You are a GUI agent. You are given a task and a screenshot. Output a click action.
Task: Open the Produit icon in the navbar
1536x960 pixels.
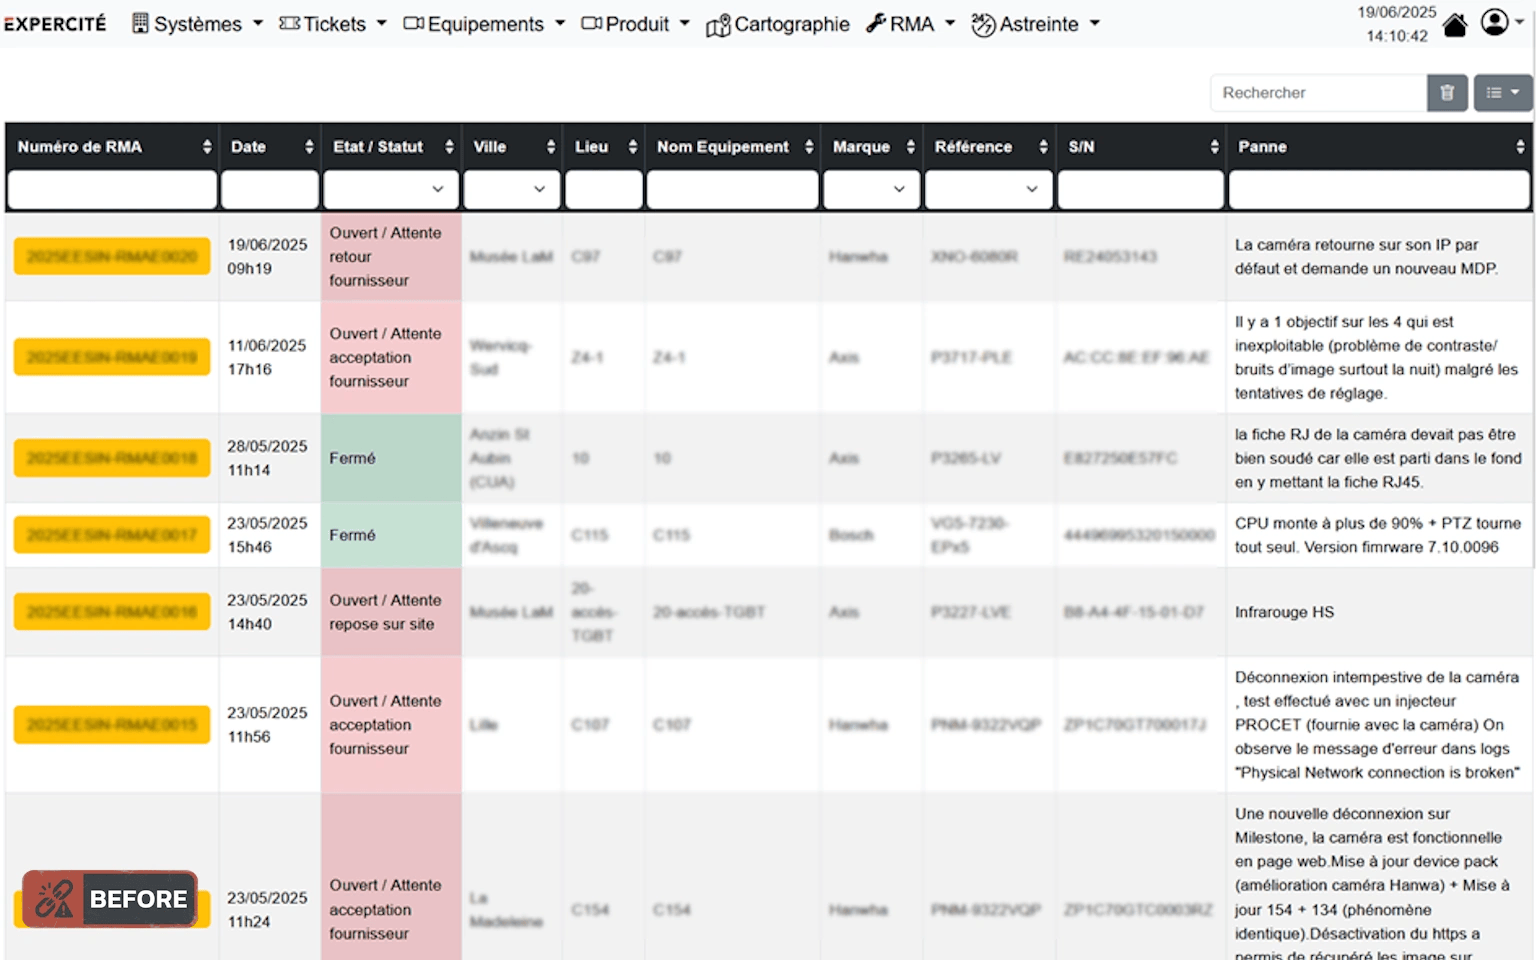click(x=592, y=23)
